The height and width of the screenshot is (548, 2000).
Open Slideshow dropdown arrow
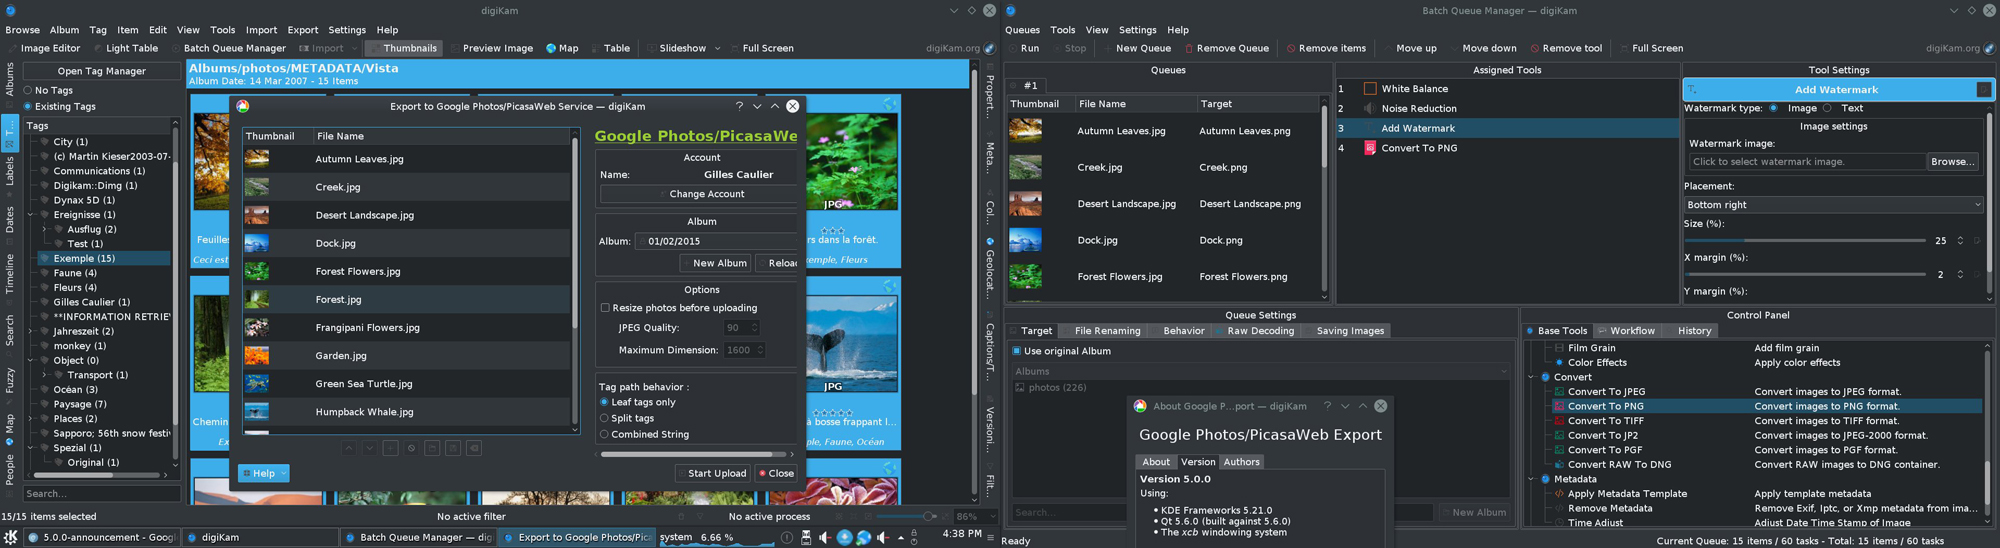pos(716,48)
